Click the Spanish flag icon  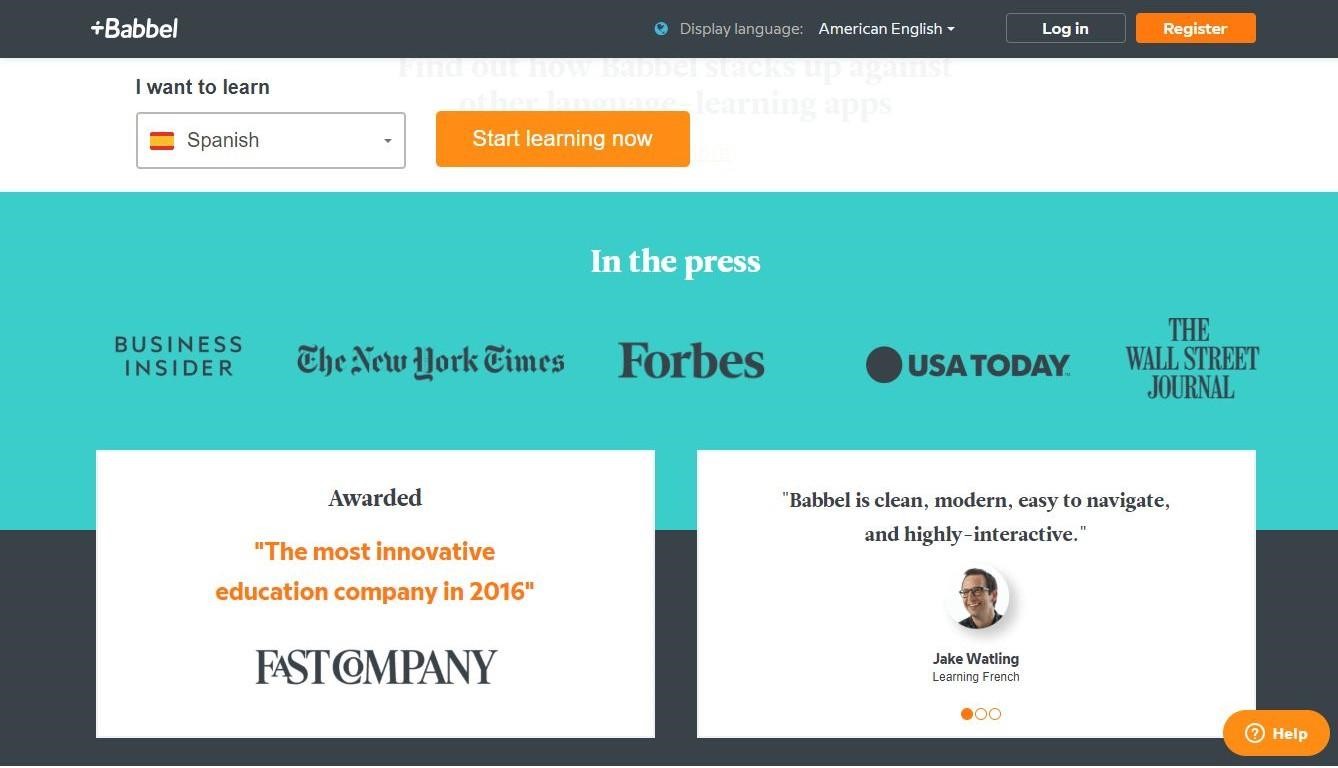pos(162,140)
